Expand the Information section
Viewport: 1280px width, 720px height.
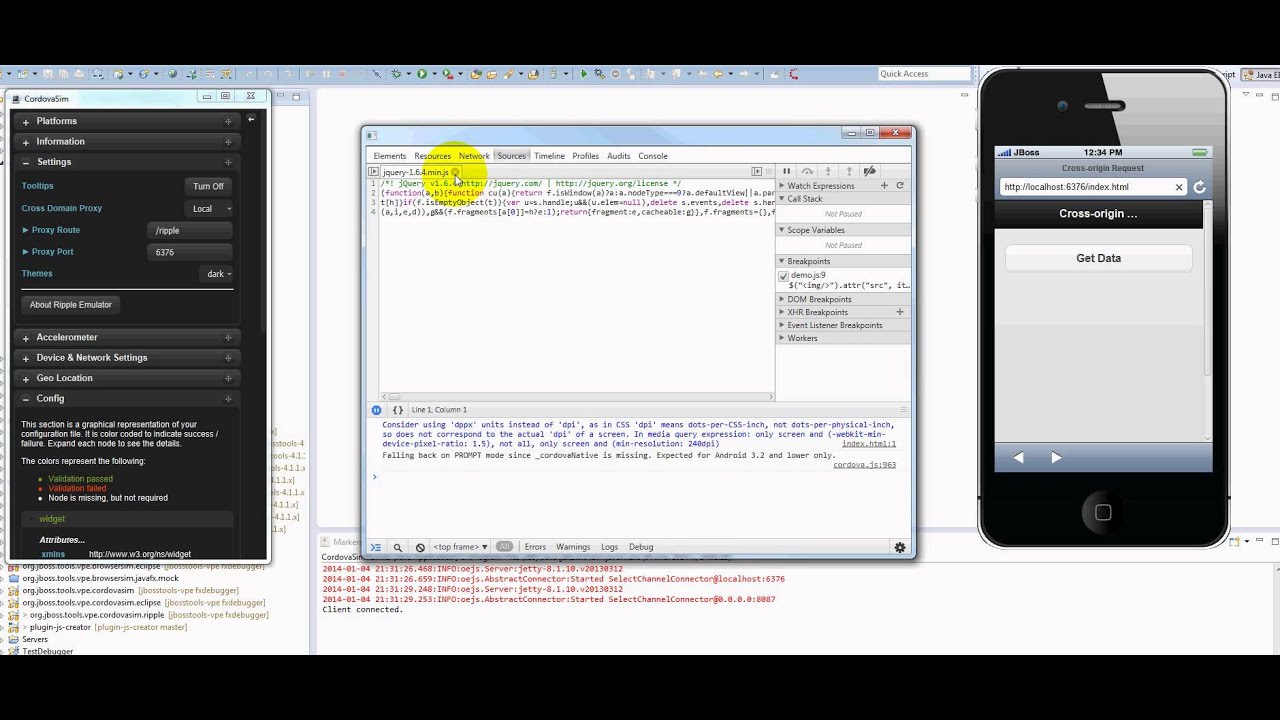point(127,142)
